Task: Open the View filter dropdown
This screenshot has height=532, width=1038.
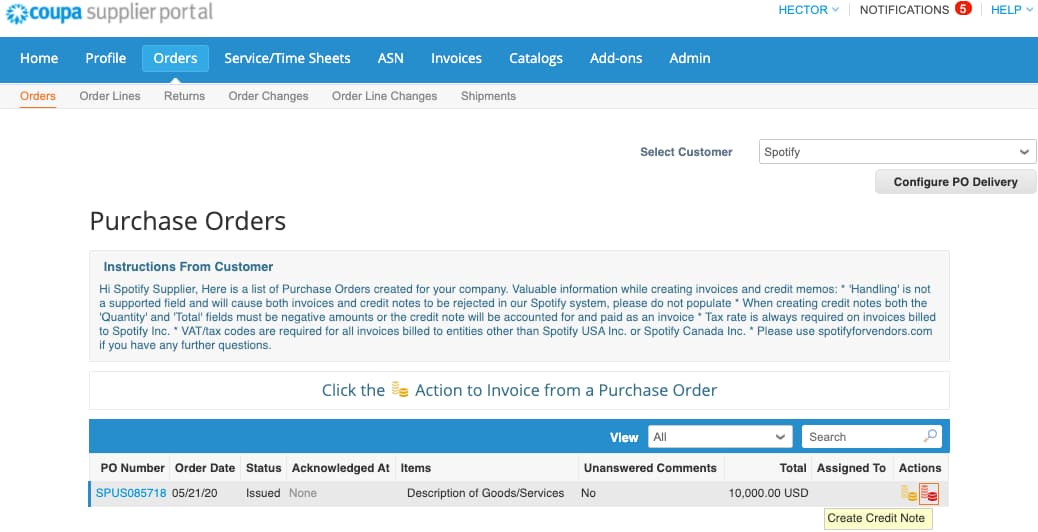Action: tap(720, 437)
